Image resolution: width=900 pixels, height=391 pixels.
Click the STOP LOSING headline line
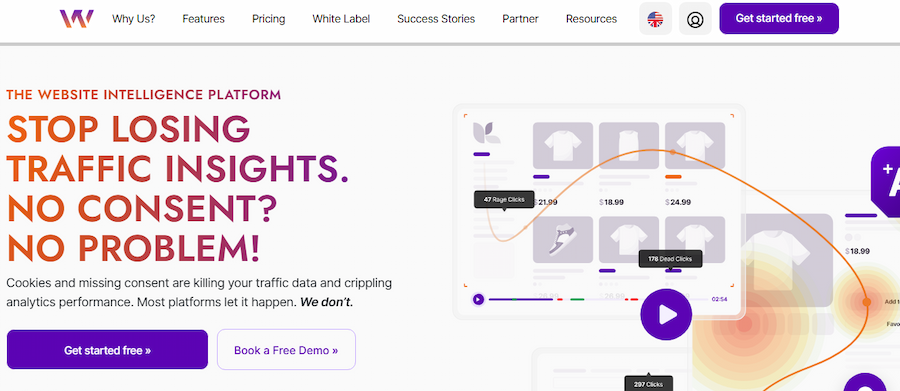(129, 129)
